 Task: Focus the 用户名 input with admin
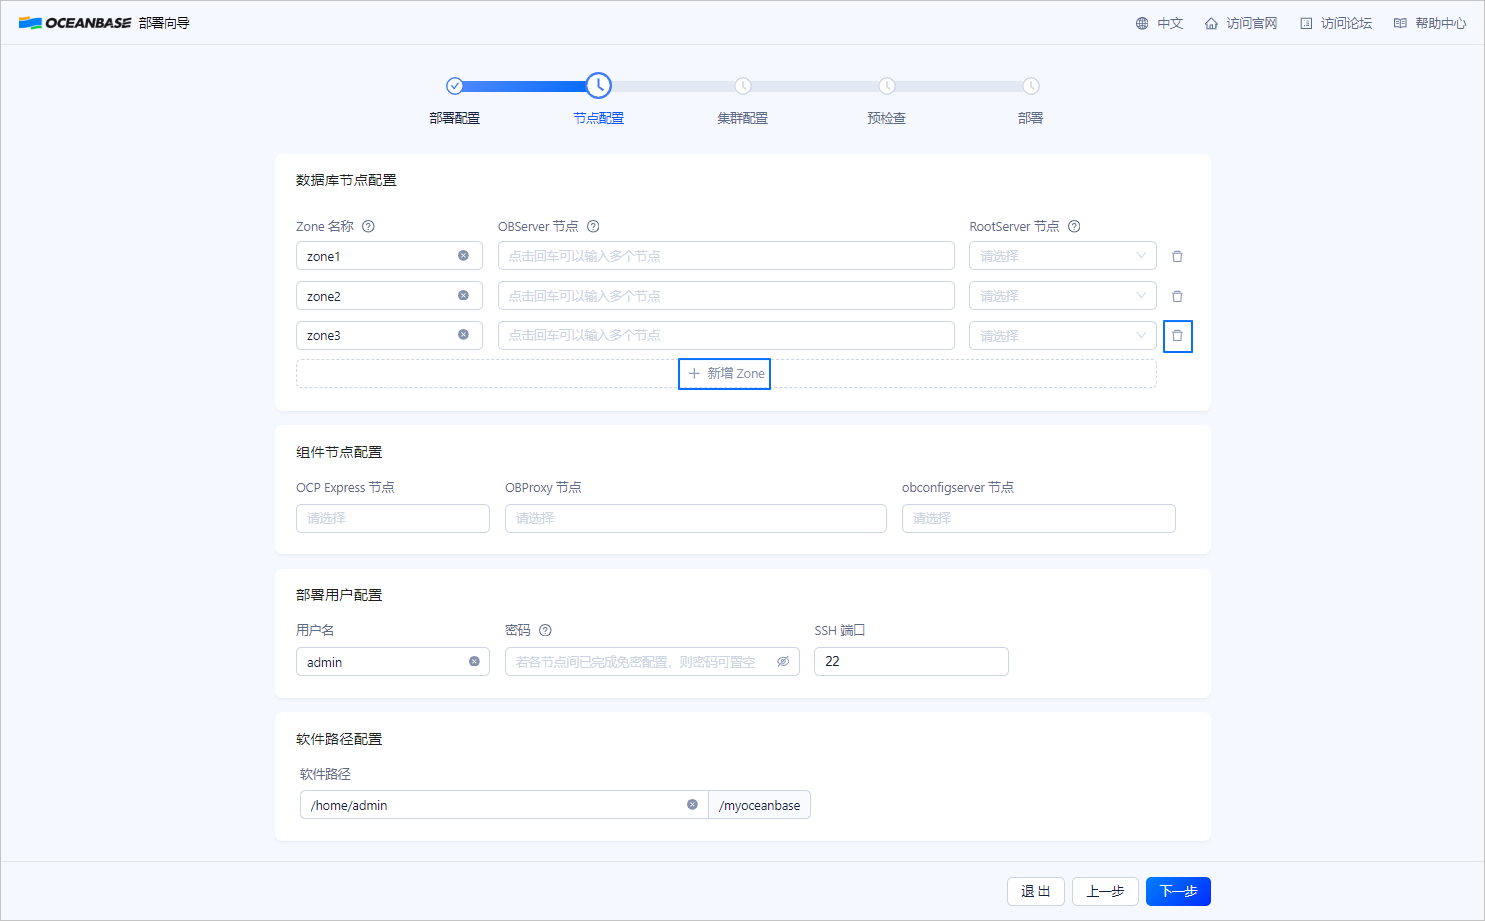pos(393,662)
